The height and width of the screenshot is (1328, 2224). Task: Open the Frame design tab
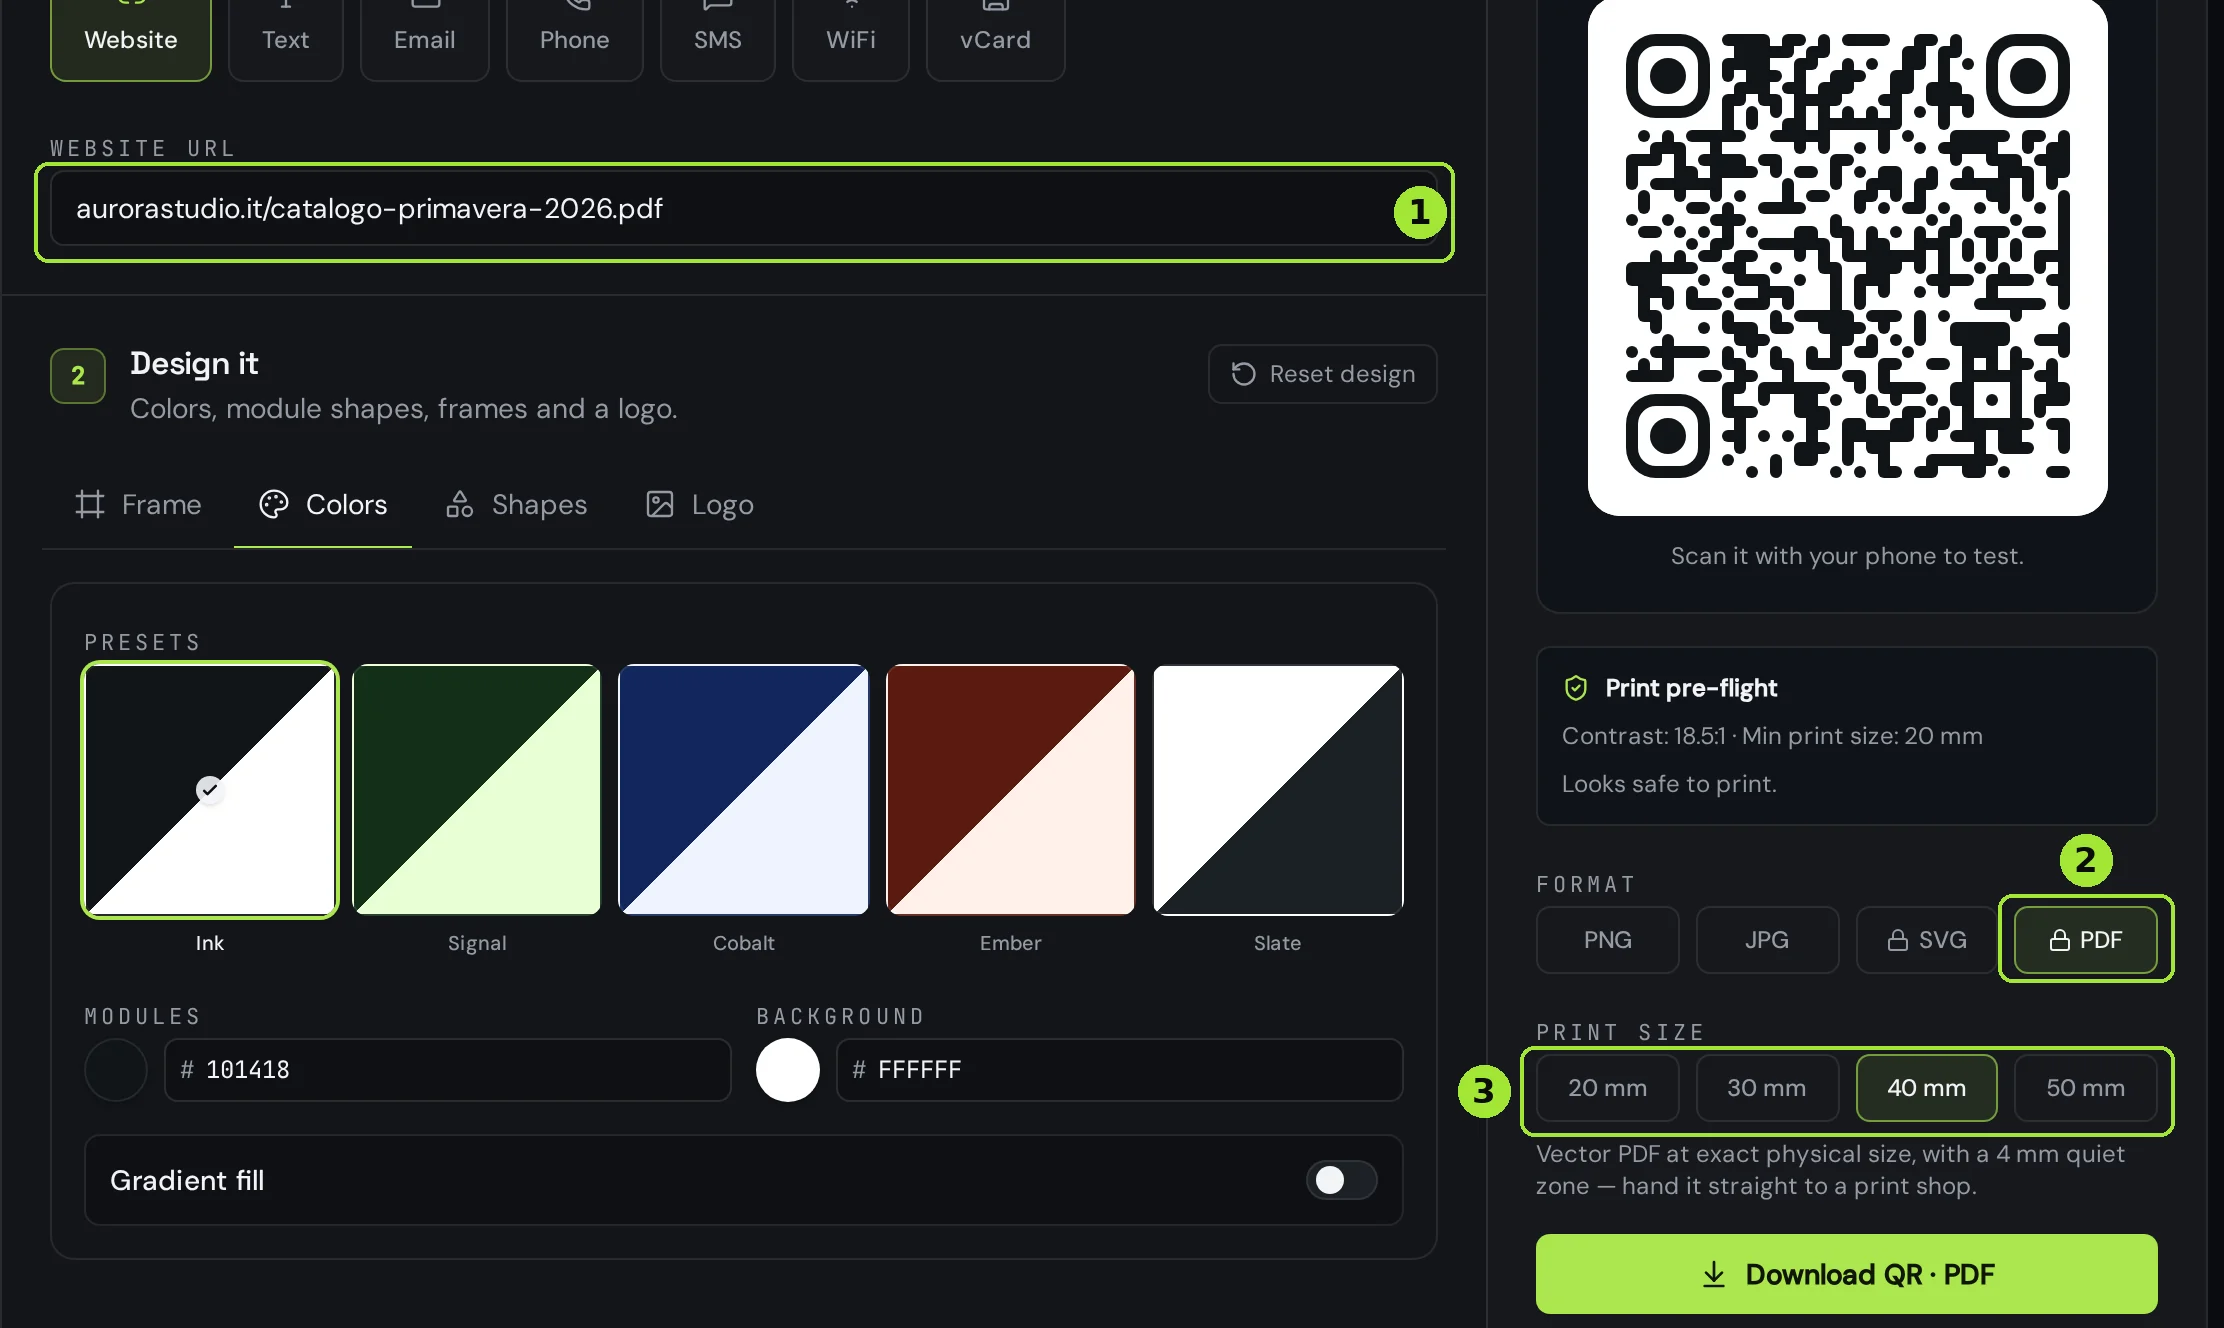point(138,504)
